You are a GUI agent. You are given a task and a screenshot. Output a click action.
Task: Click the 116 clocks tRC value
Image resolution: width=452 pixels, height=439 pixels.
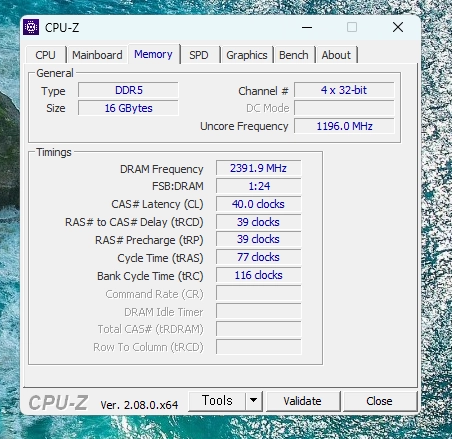click(x=258, y=275)
